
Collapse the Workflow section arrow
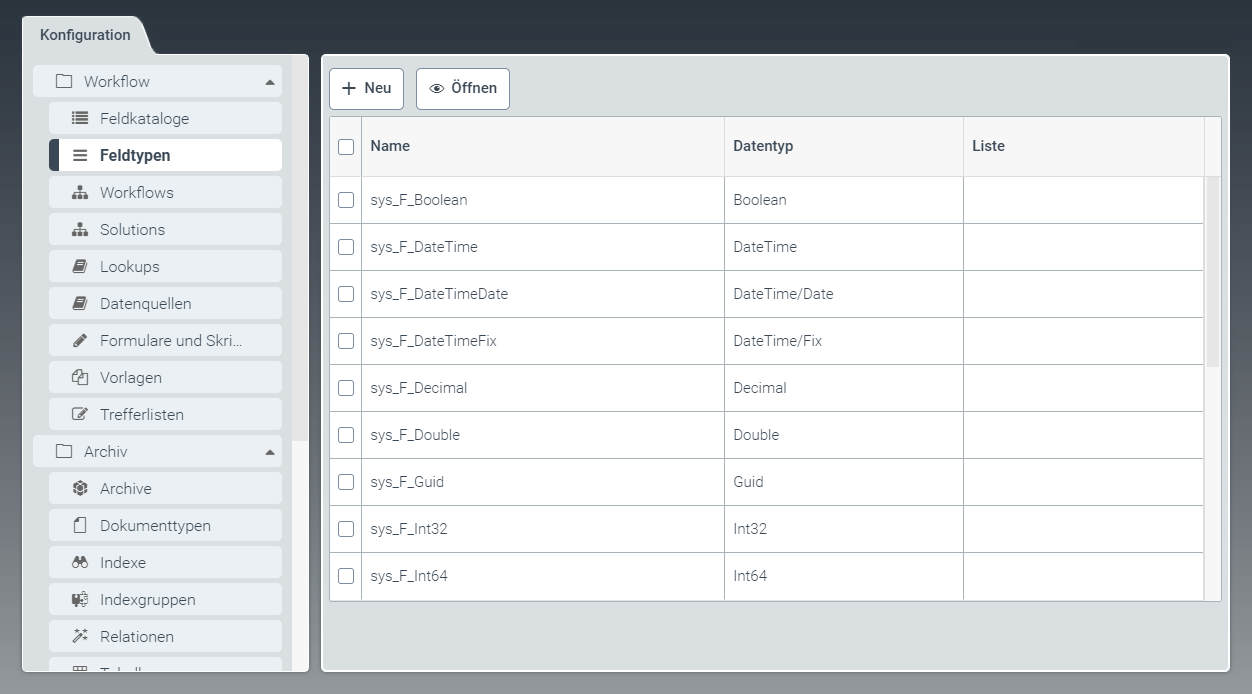(269, 82)
